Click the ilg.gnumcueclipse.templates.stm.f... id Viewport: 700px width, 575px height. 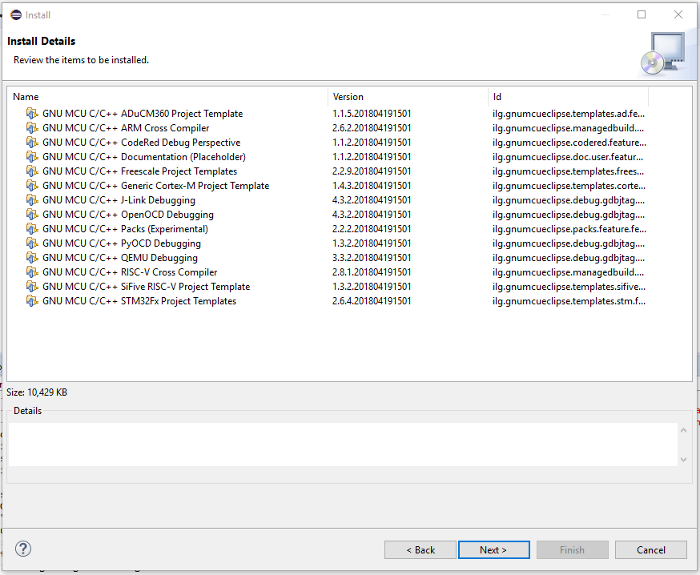click(569, 301)
